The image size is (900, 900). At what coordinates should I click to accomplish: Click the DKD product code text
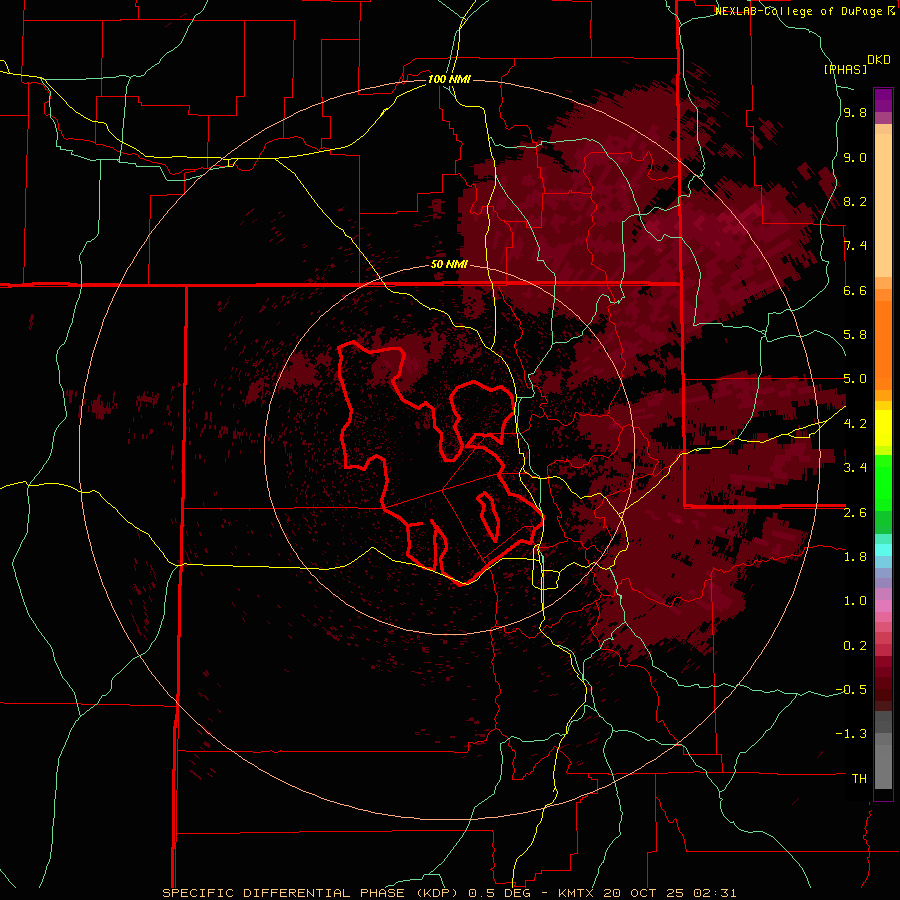coord(879,60)
